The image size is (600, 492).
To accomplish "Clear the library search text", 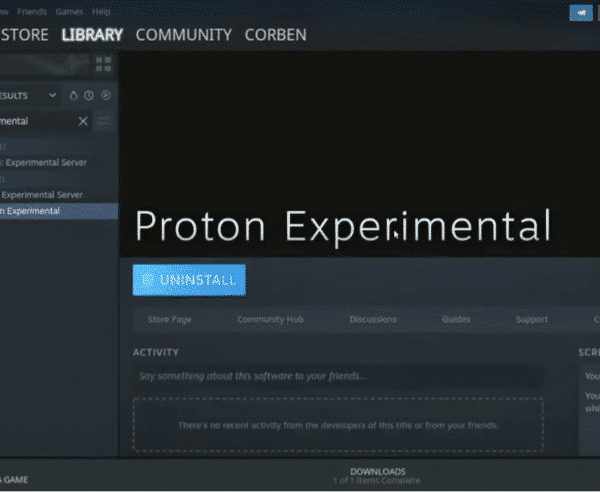I will tap(83, 121).
